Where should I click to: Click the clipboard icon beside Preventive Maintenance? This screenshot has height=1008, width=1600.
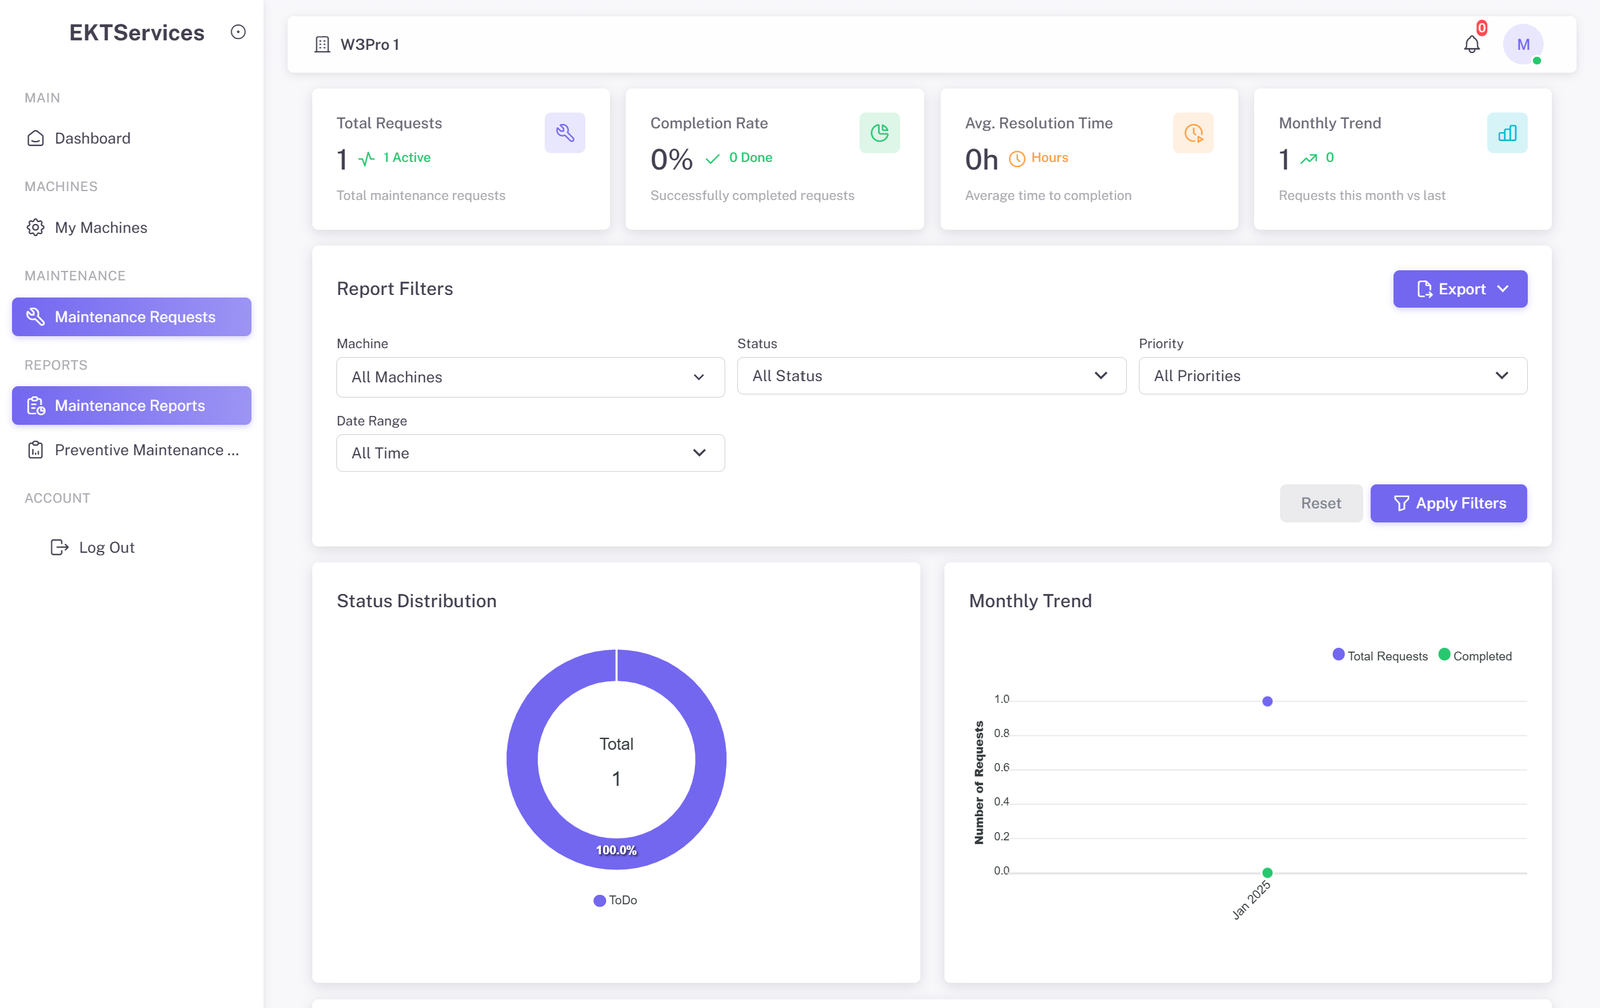[x=36, y=450]
